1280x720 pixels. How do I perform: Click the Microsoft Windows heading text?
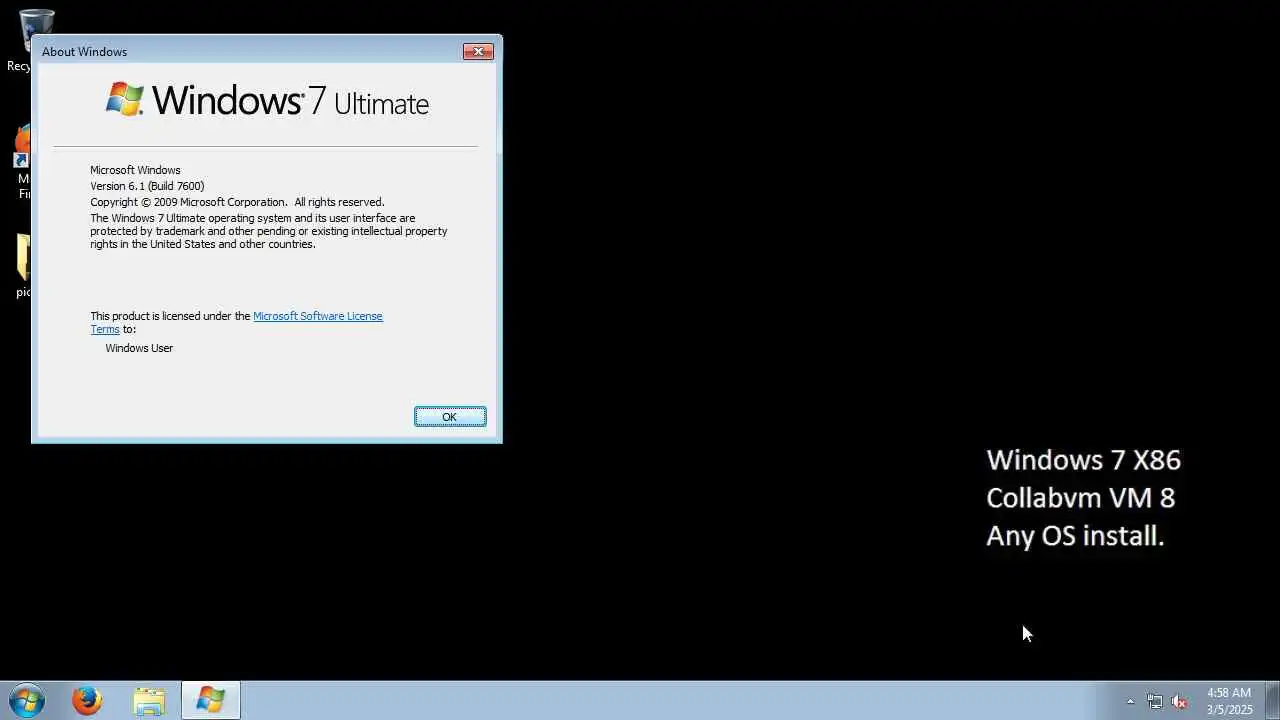135,170
